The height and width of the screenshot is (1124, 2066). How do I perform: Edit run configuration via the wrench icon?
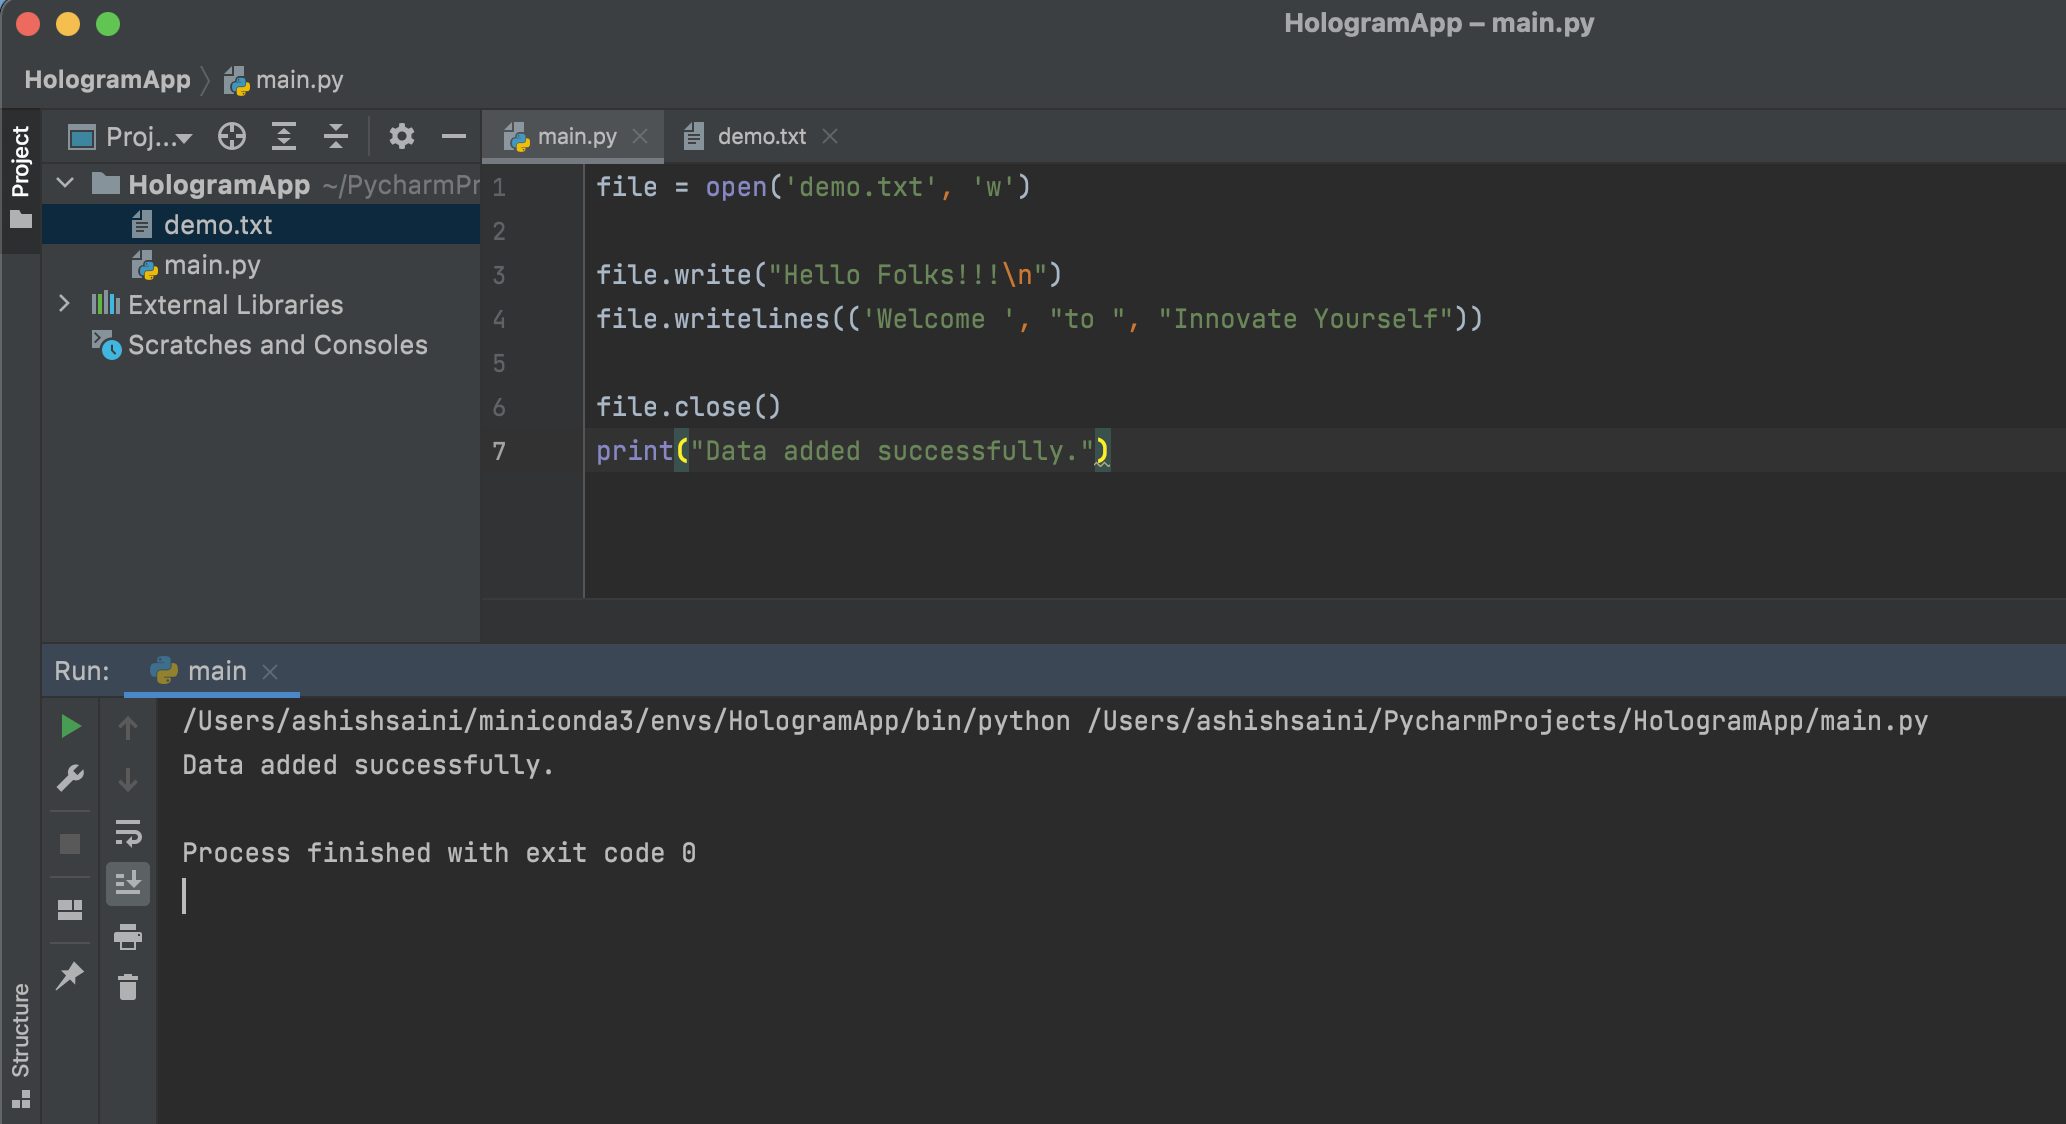tap(70, 777)
